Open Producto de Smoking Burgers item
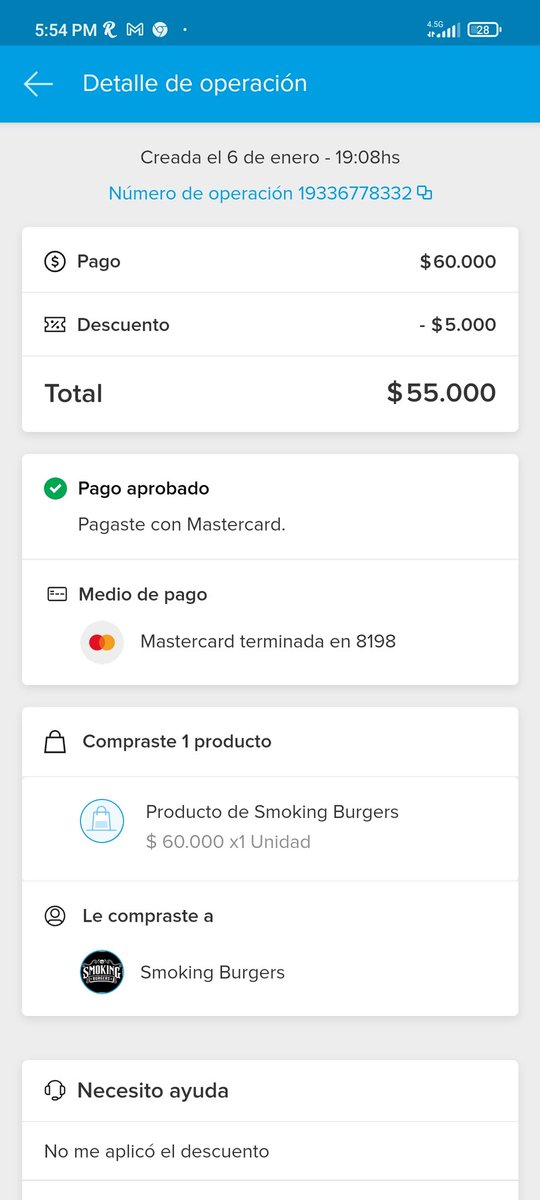Viewport: 540px width, 1200px height. (270, 827)
